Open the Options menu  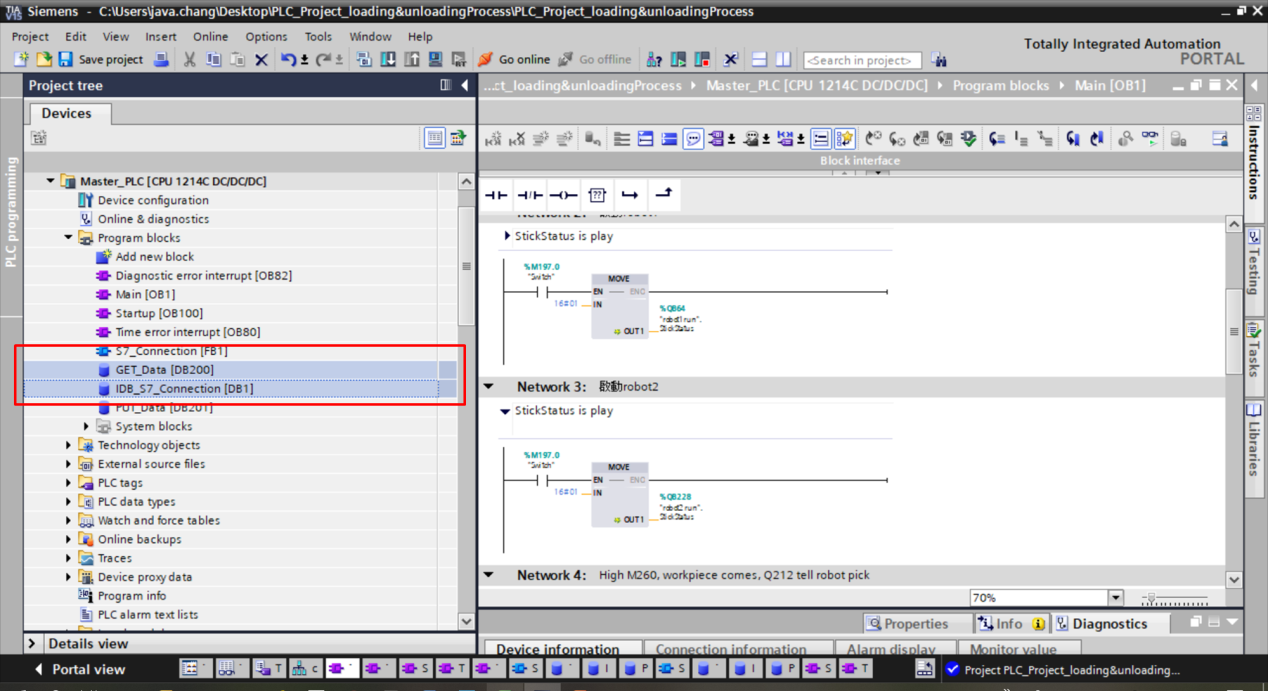point(266,36)
